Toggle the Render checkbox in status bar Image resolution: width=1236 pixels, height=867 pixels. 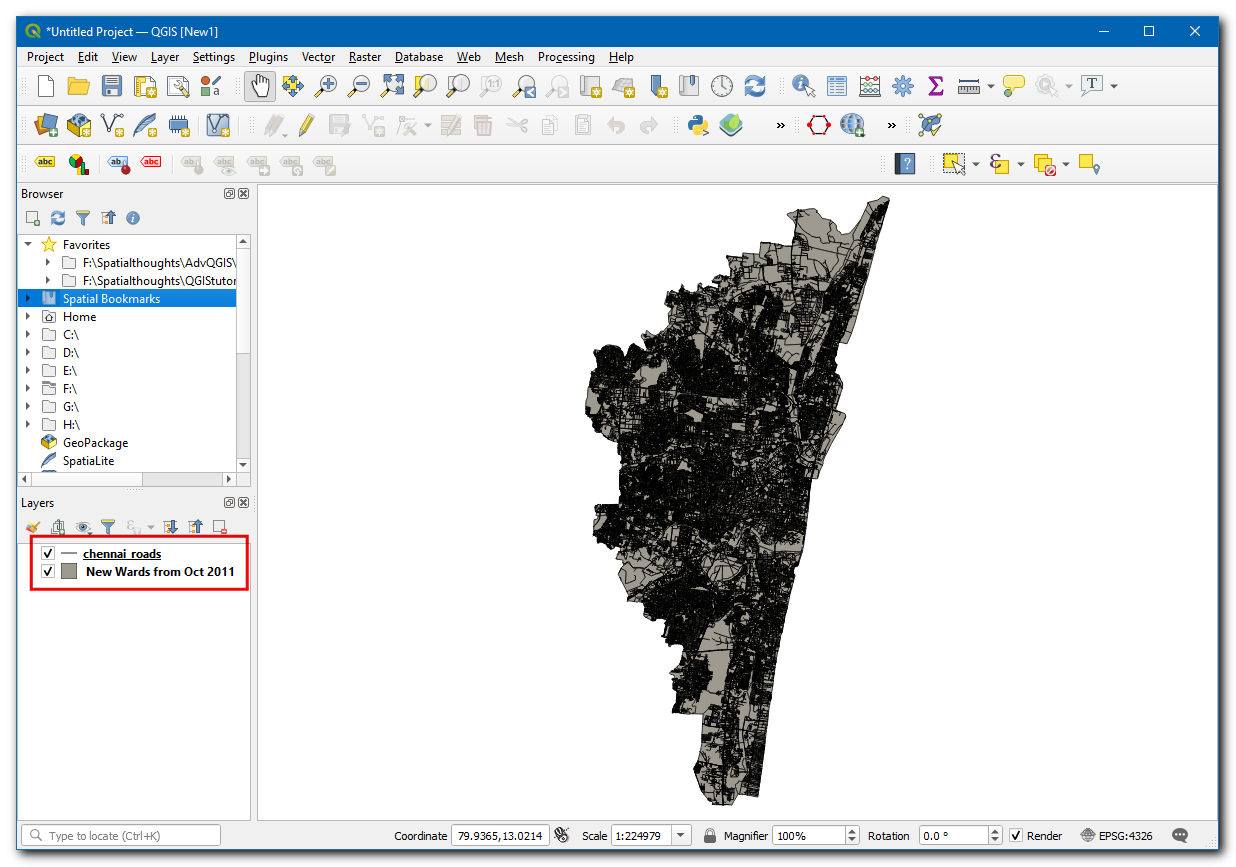click(x=1016, y=836)
